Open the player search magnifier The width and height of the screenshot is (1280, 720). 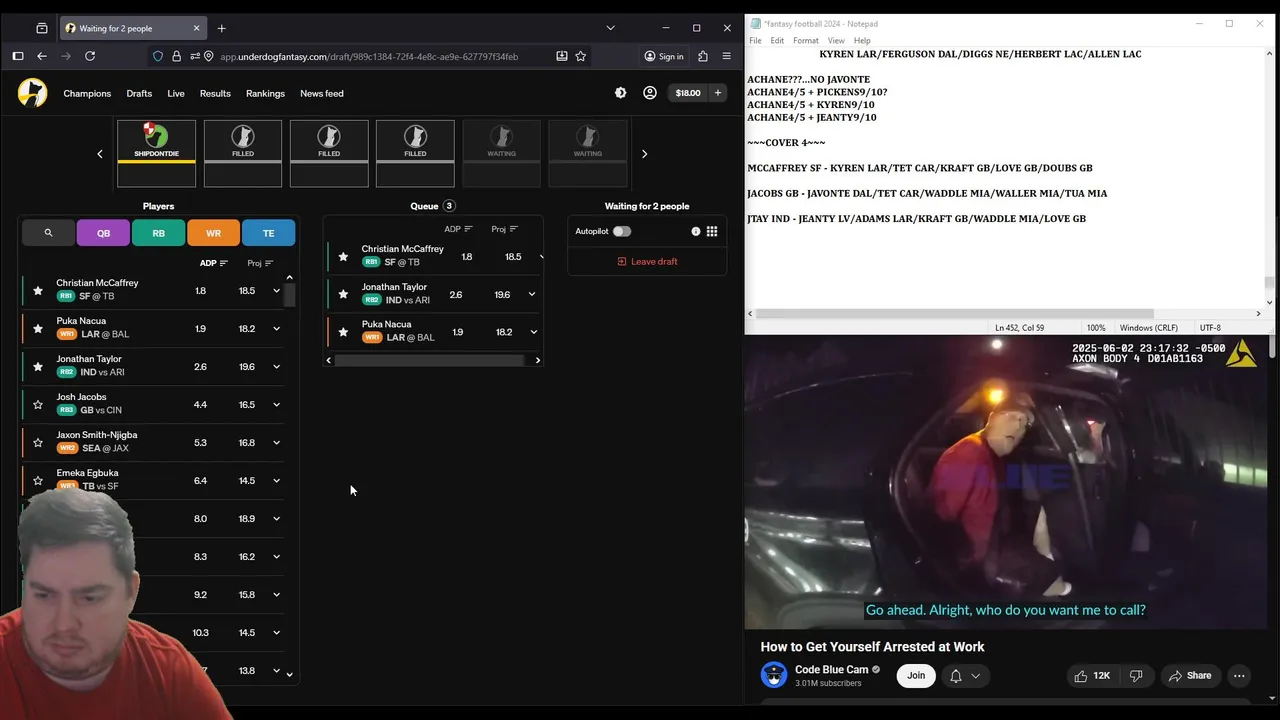(48, 233)
